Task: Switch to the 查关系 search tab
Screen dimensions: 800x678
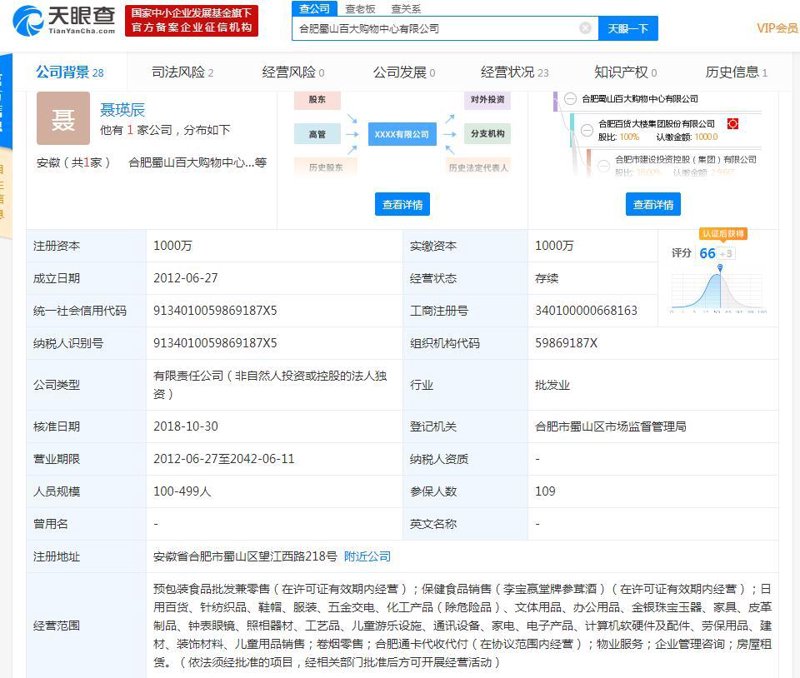Action: tap(406, 9)
